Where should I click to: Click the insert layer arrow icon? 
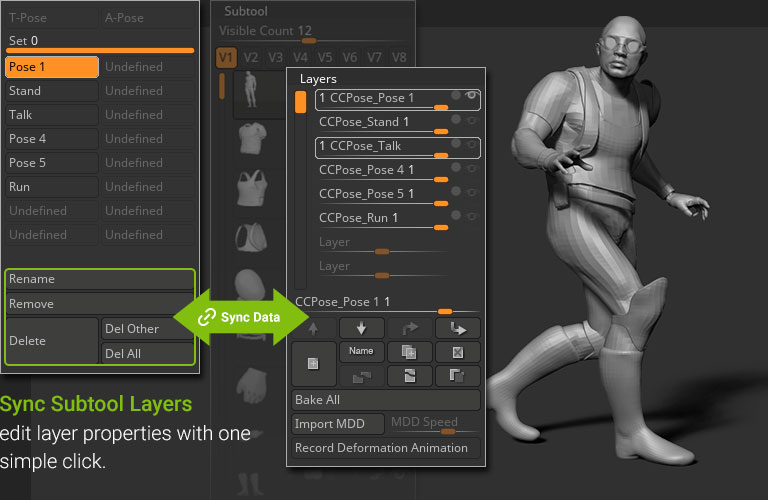(458, 327)
